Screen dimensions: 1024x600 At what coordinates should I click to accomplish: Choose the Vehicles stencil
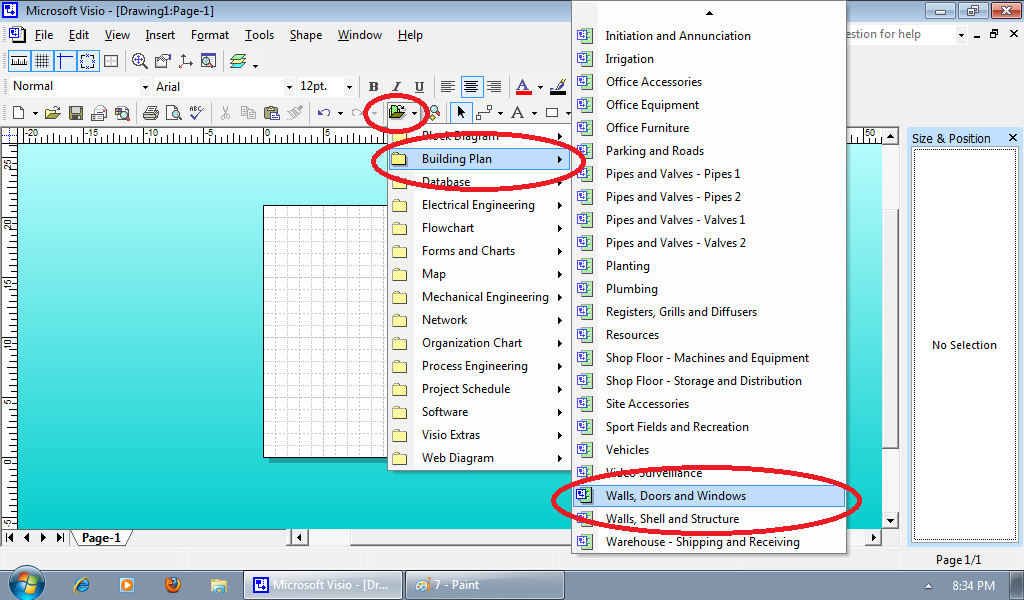click(709, 450)
